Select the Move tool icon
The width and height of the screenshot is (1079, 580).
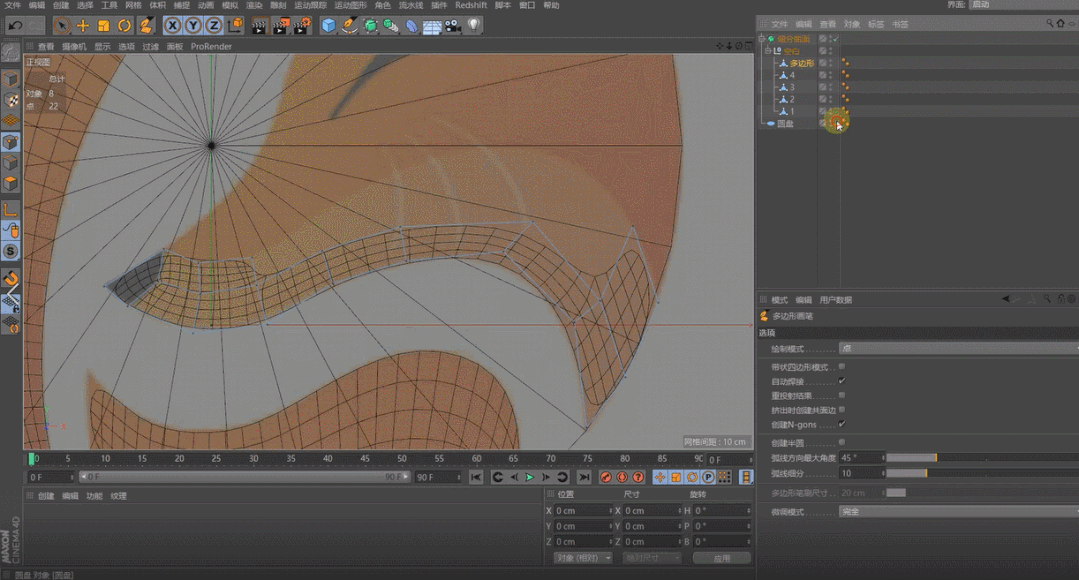83,25
